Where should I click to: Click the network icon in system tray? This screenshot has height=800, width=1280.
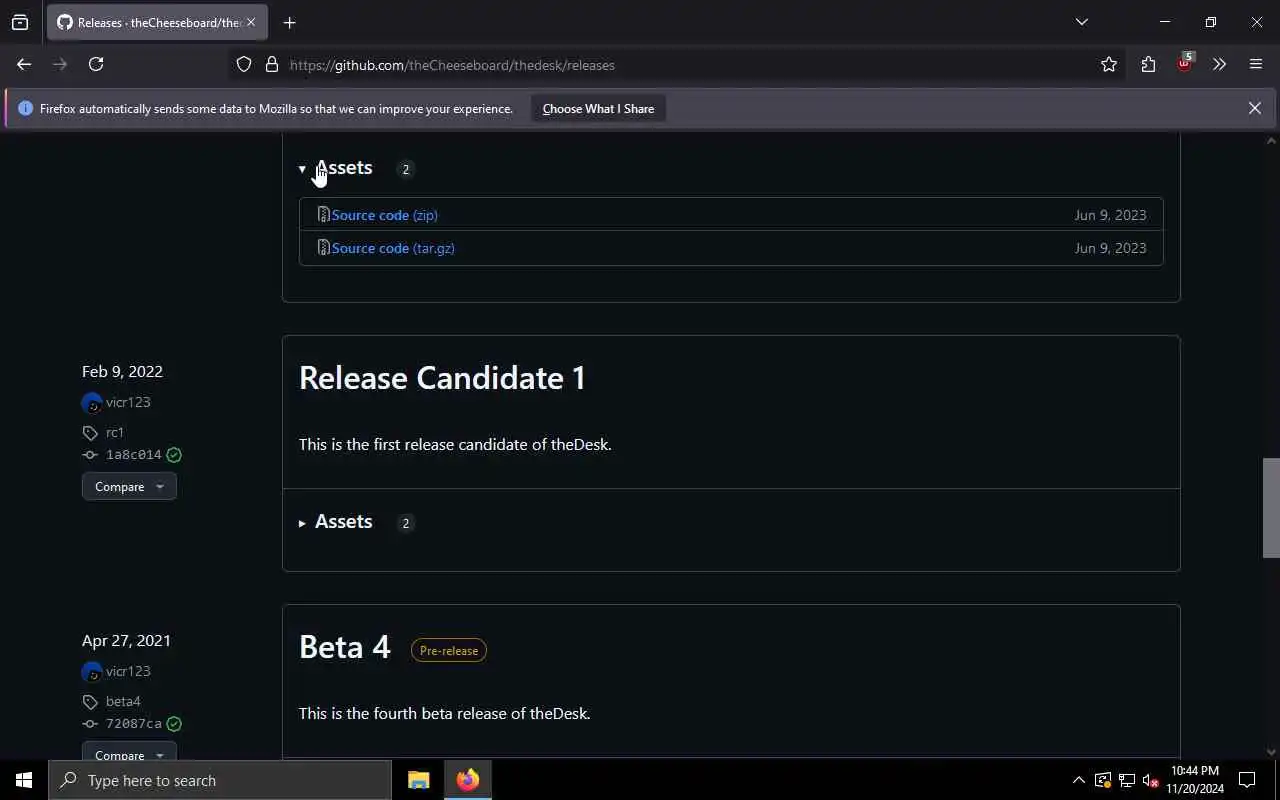coord(1126,780)
